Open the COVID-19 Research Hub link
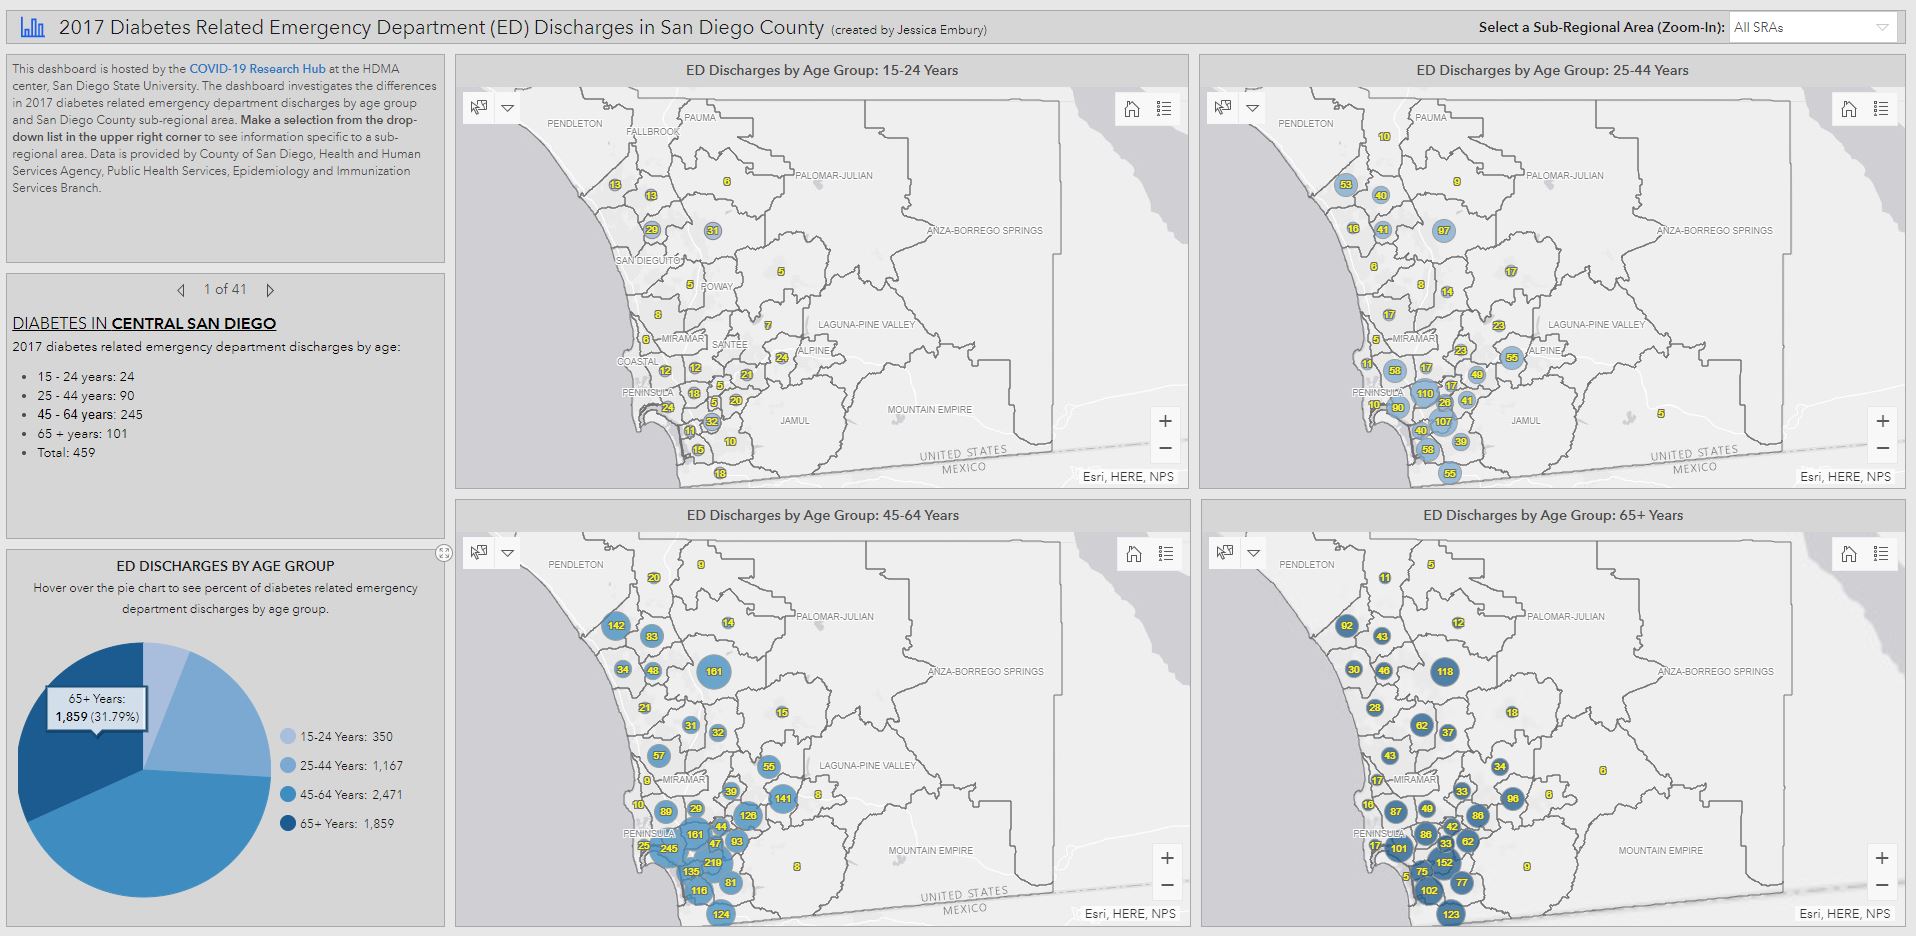The height and width of the screenshot is (936, 1916). tap(257, 69)
